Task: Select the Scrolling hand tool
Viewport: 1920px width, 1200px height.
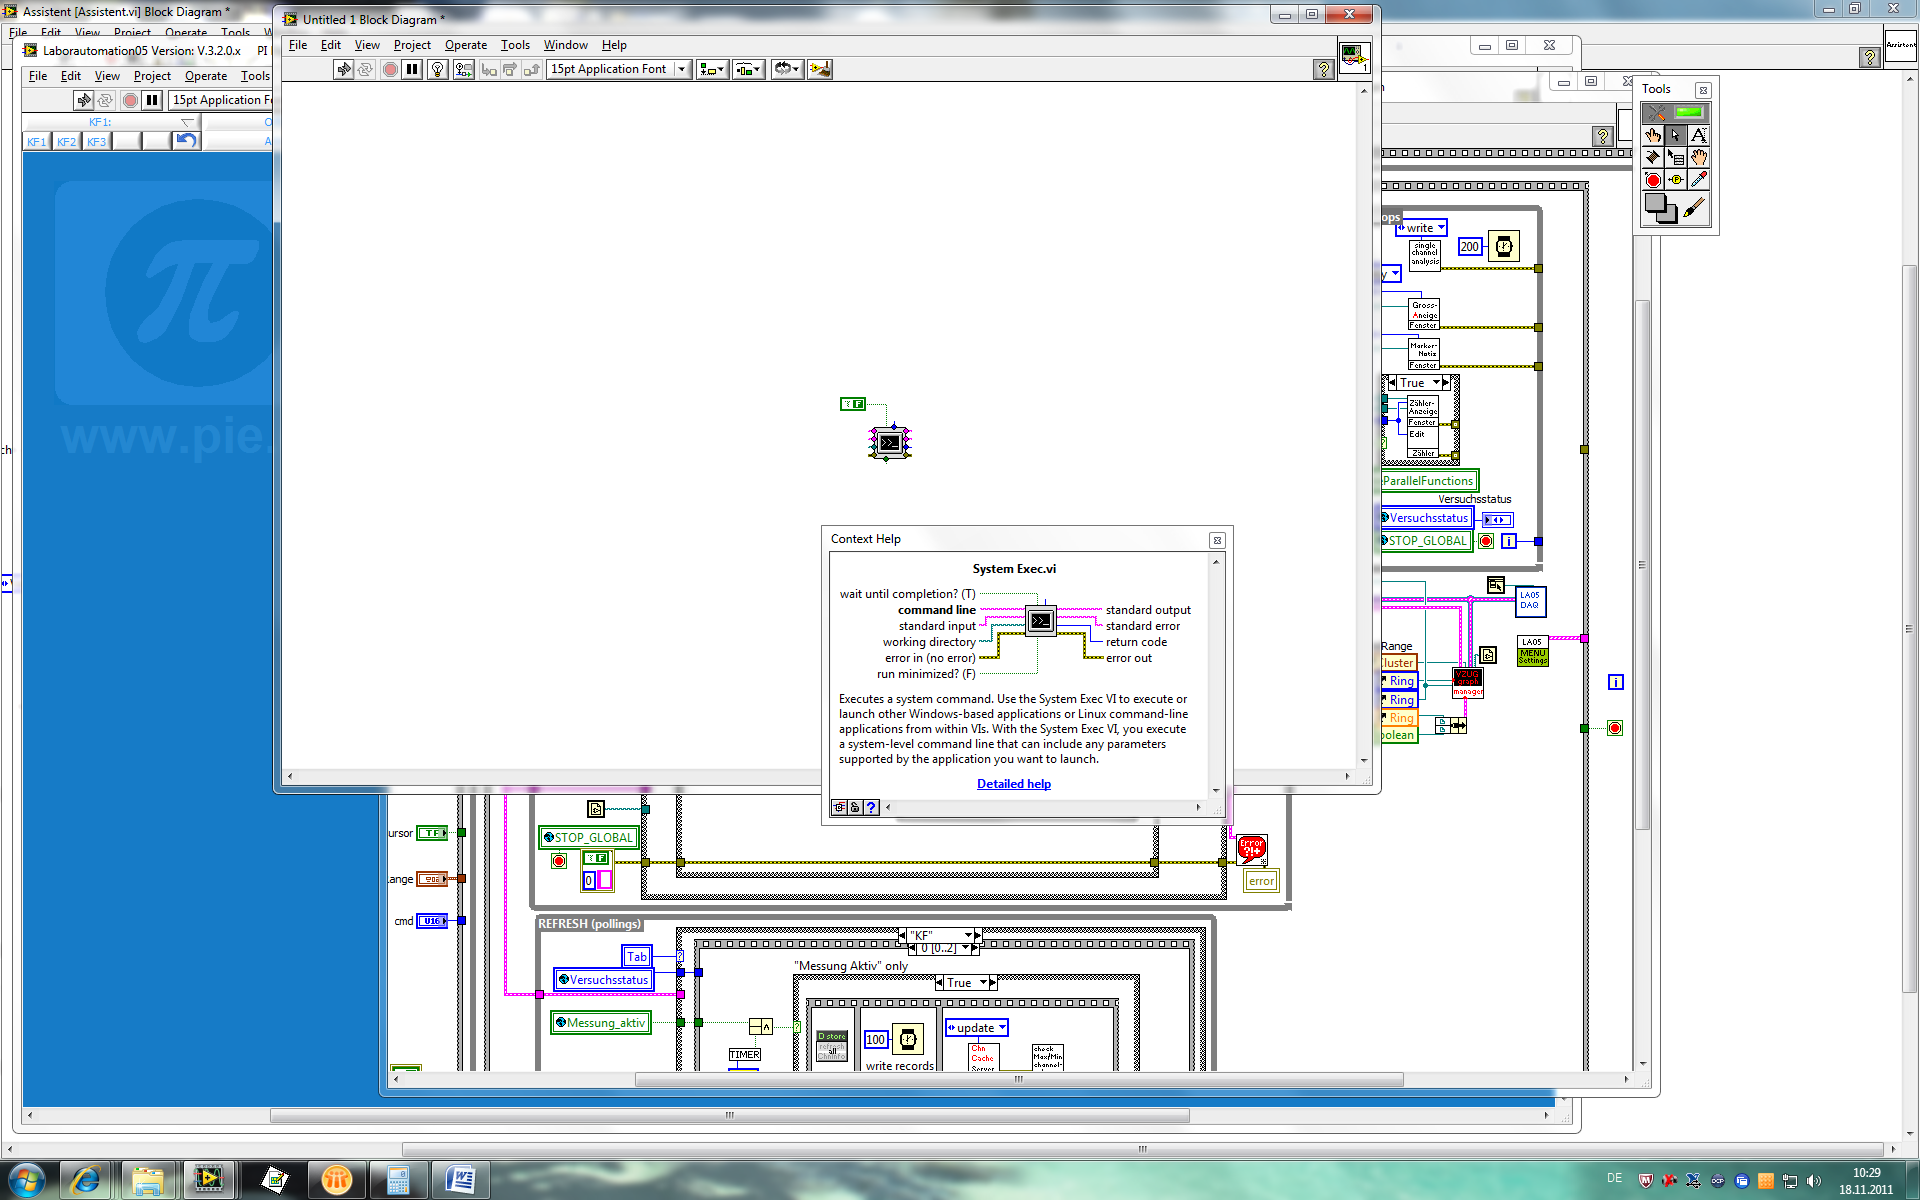Action: pos(1699,157)
